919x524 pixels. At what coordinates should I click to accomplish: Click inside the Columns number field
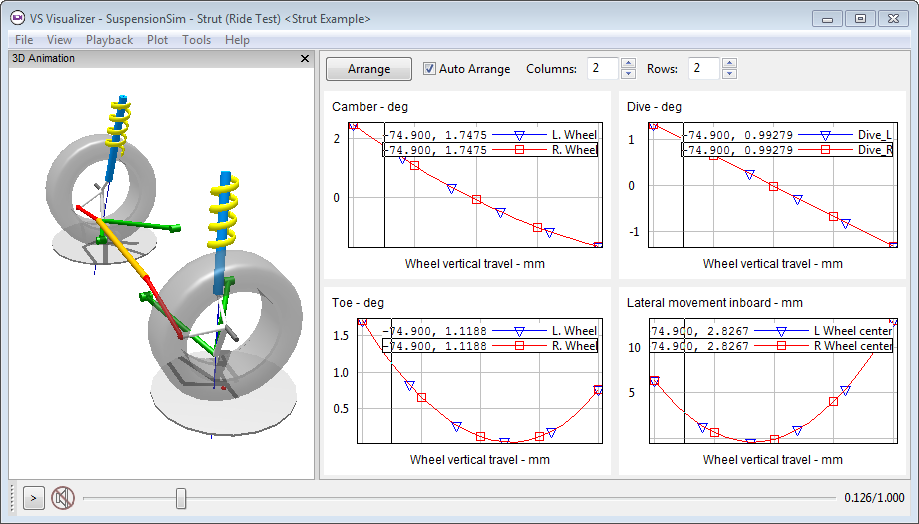(603, 69)
